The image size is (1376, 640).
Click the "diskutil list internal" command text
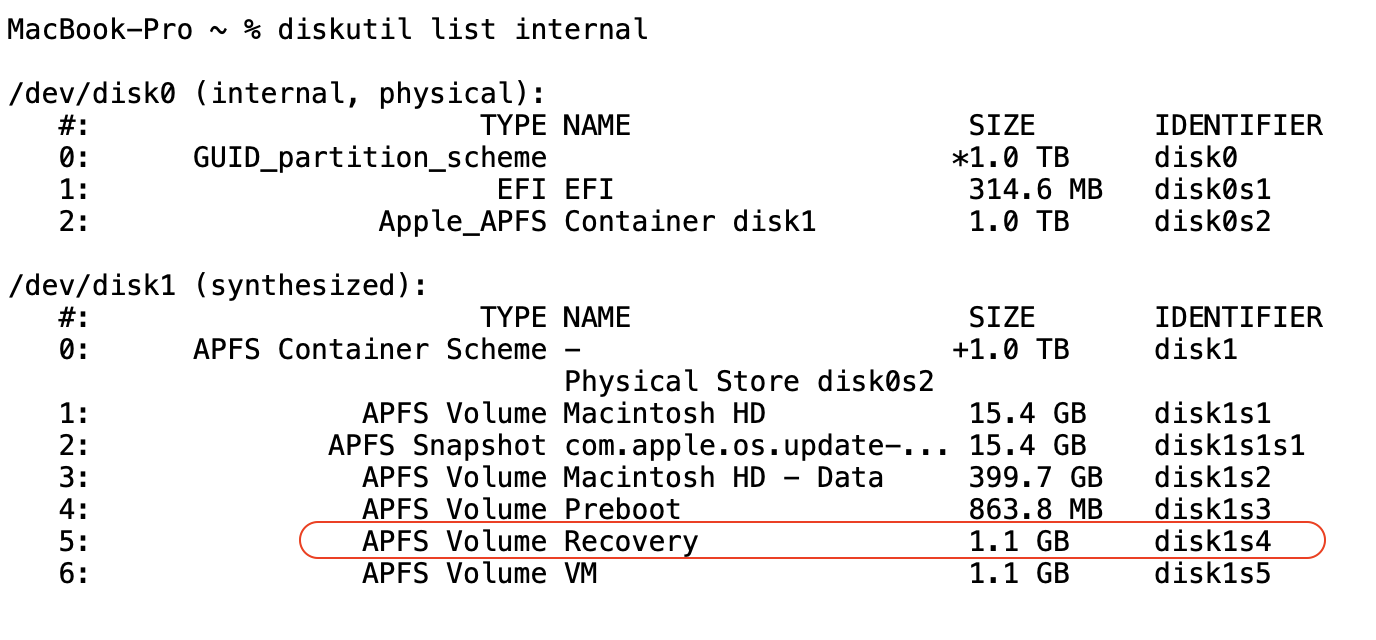[463, 30]
